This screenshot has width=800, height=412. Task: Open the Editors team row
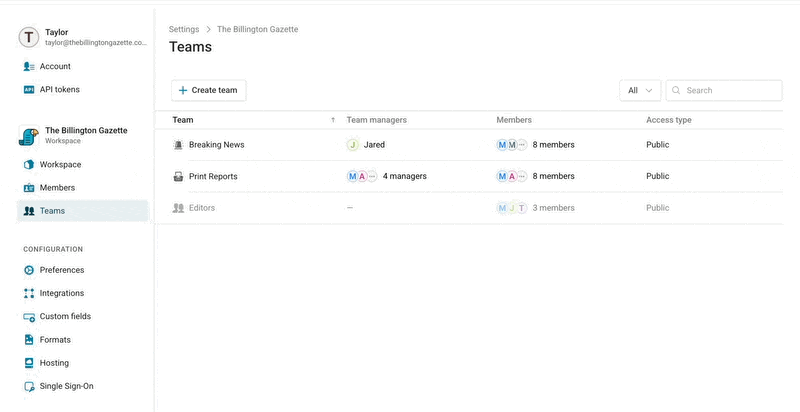[468, 208]
